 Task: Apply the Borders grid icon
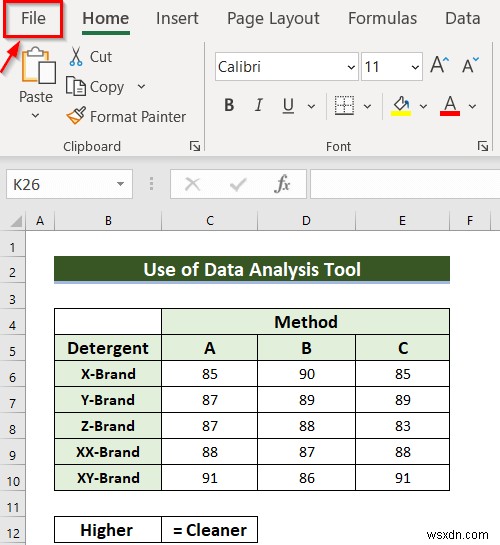click(x=344, y=105)
